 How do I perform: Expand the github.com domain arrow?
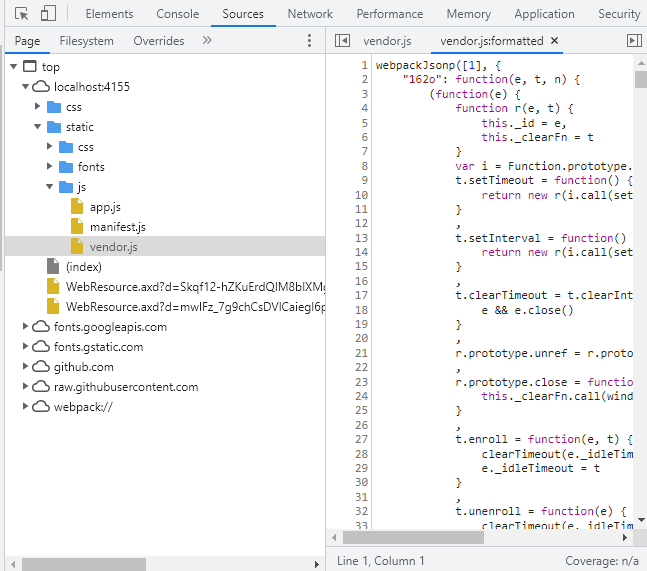point(26,366)
